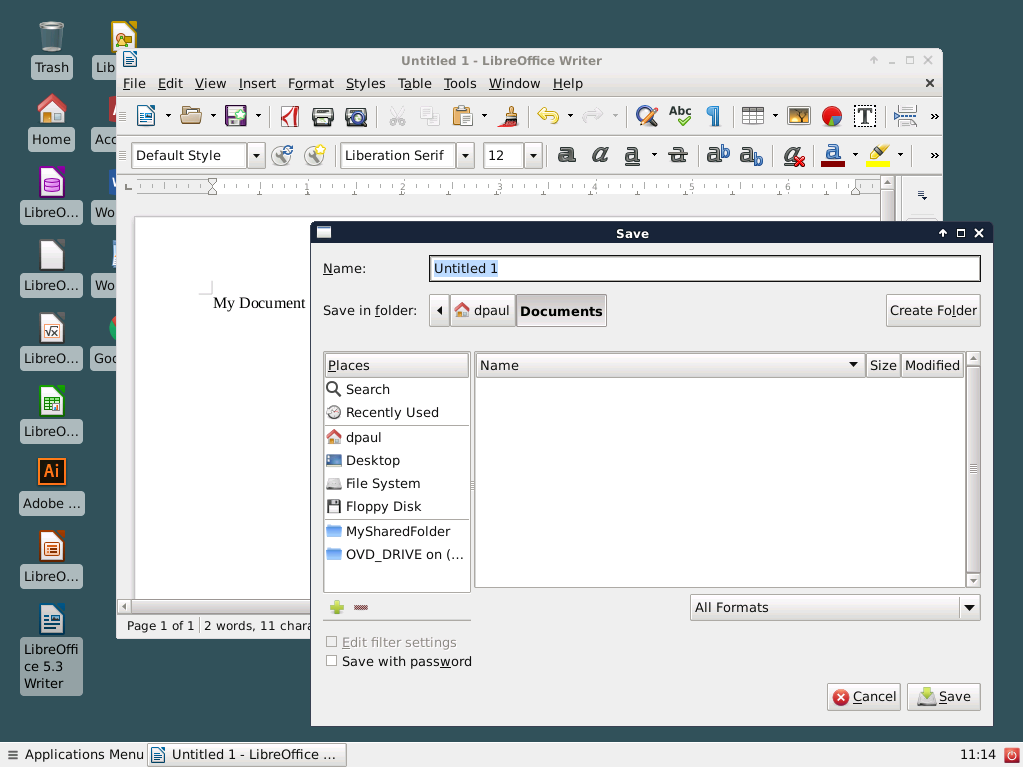Click the Create Folder button
The width and height of the screenshot is (1023, 767).
coord(932,310)
